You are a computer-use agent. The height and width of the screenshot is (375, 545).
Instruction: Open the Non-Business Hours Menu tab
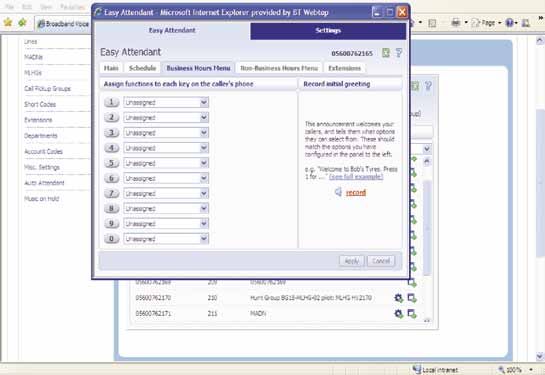(279, 68)
